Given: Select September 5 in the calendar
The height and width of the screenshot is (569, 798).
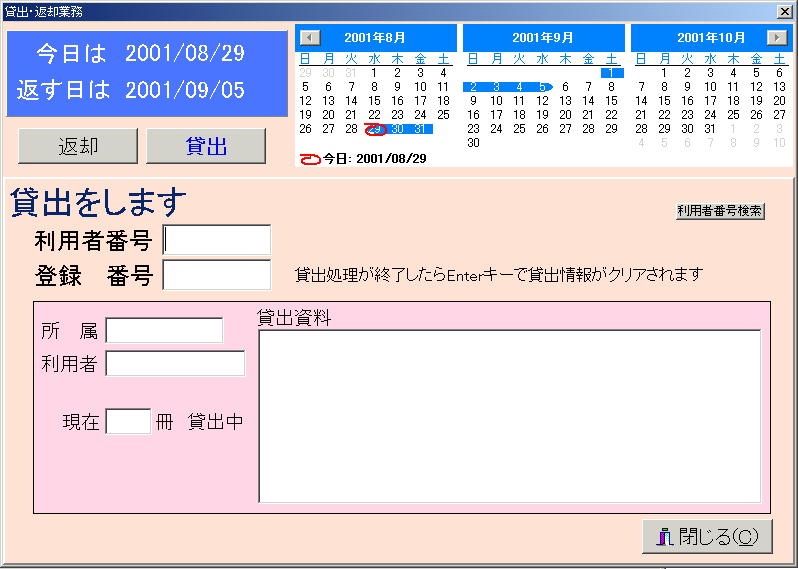Looking at the screenshot, I should pos(542,87).
